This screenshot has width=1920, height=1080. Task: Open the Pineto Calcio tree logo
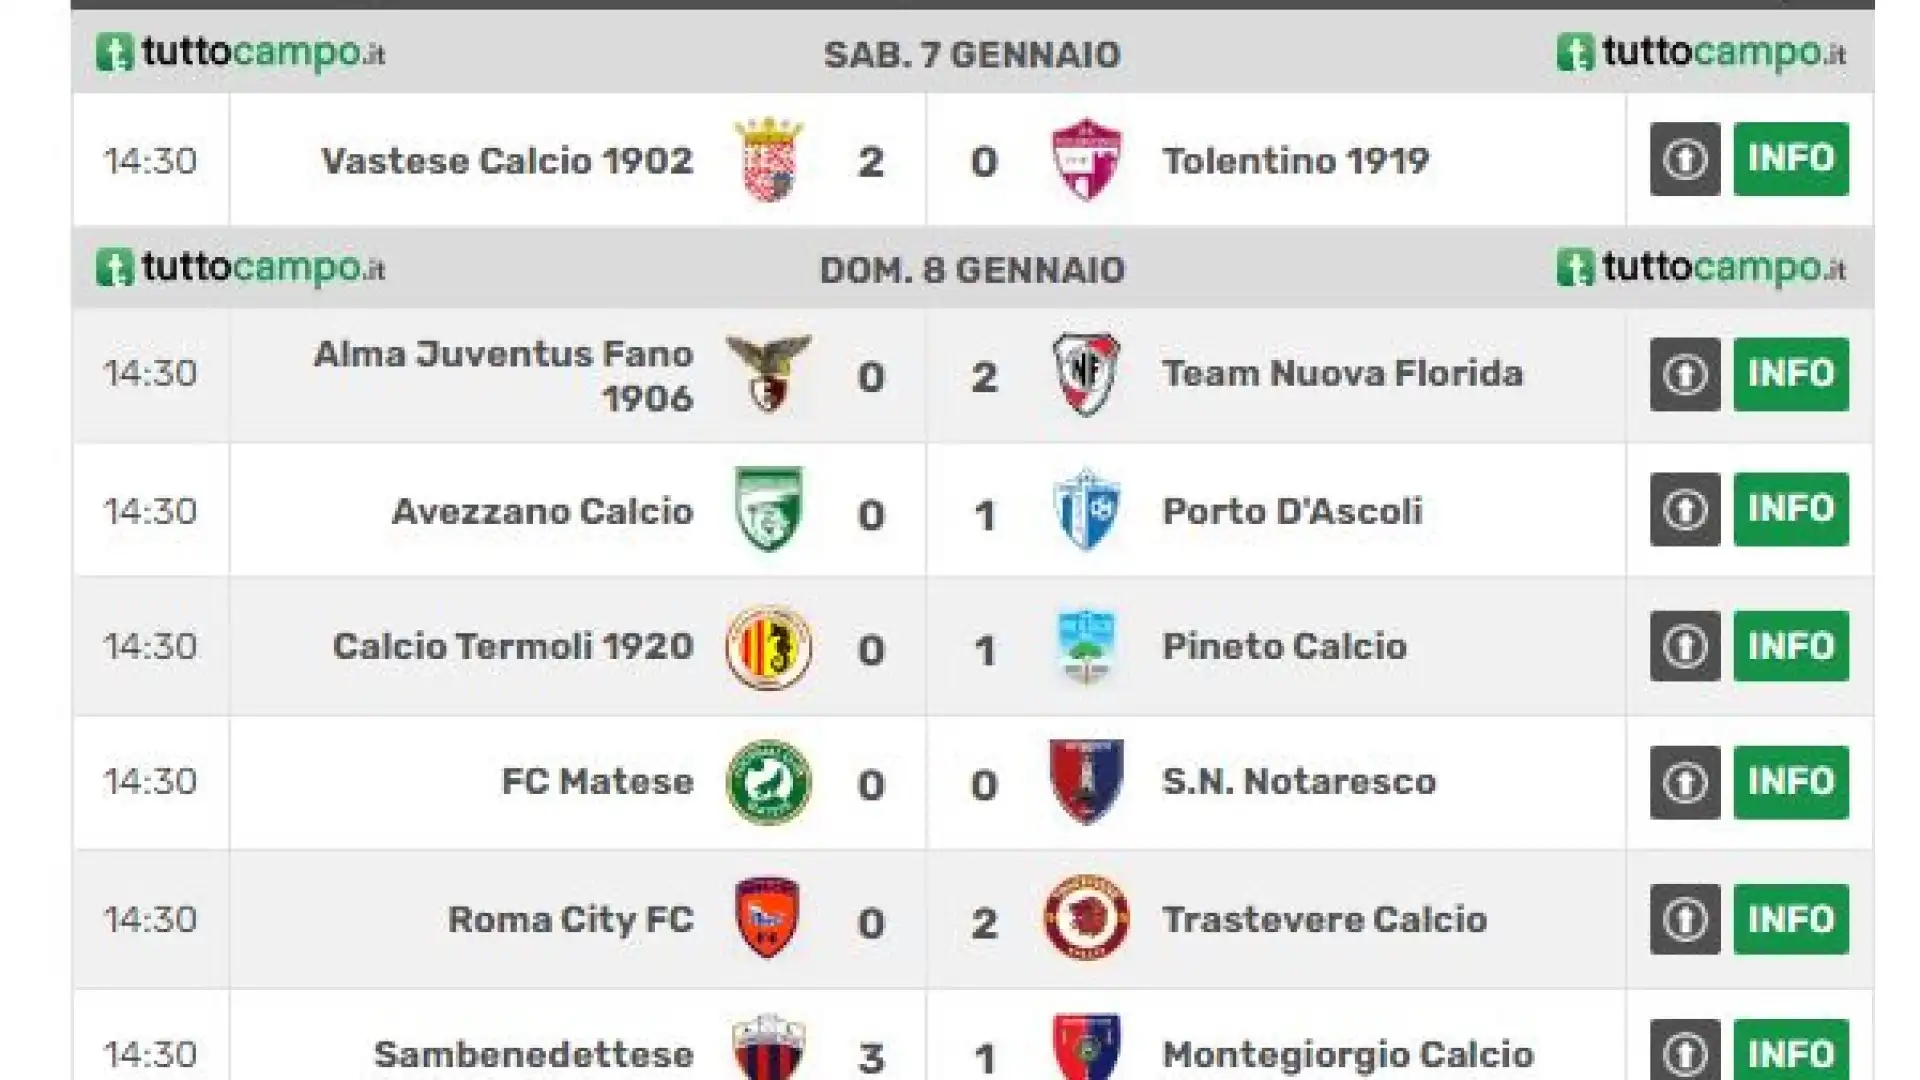tap(1087, 647)
